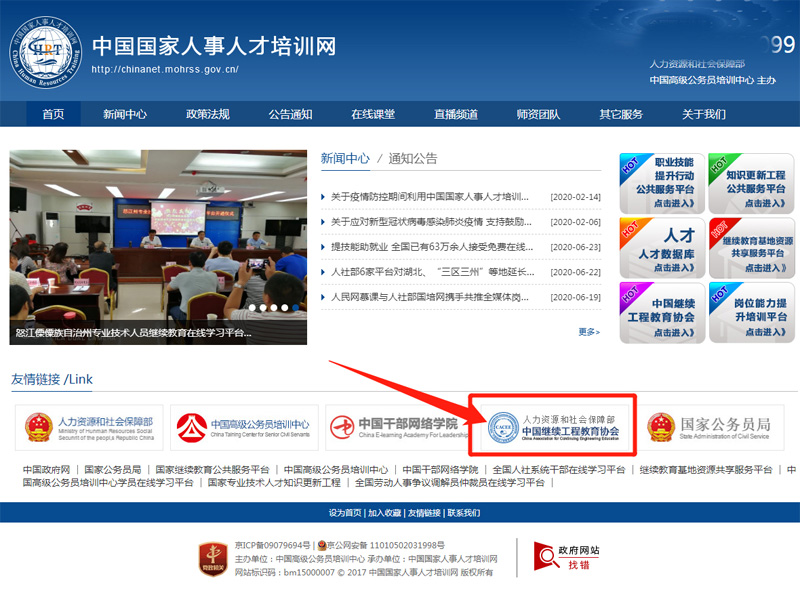Switch to 通知公告 tab

point(413,159)
